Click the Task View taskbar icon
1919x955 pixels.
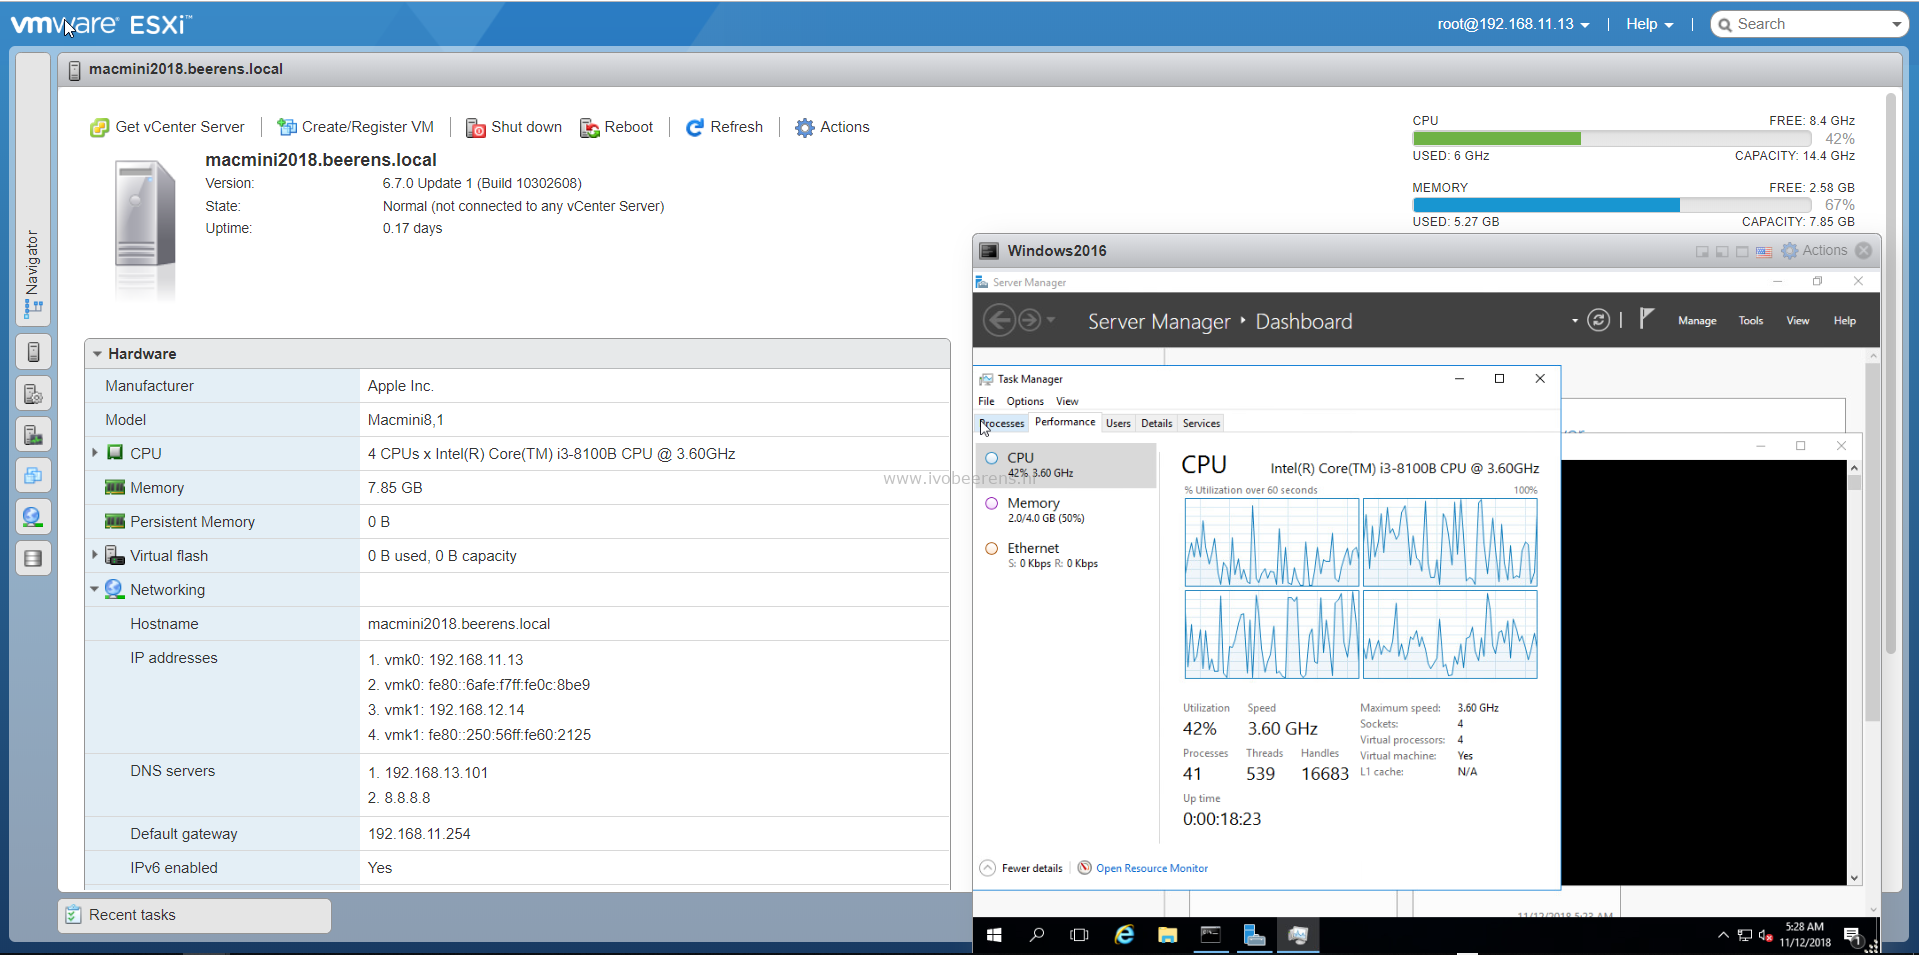(x=1079, y=935)
